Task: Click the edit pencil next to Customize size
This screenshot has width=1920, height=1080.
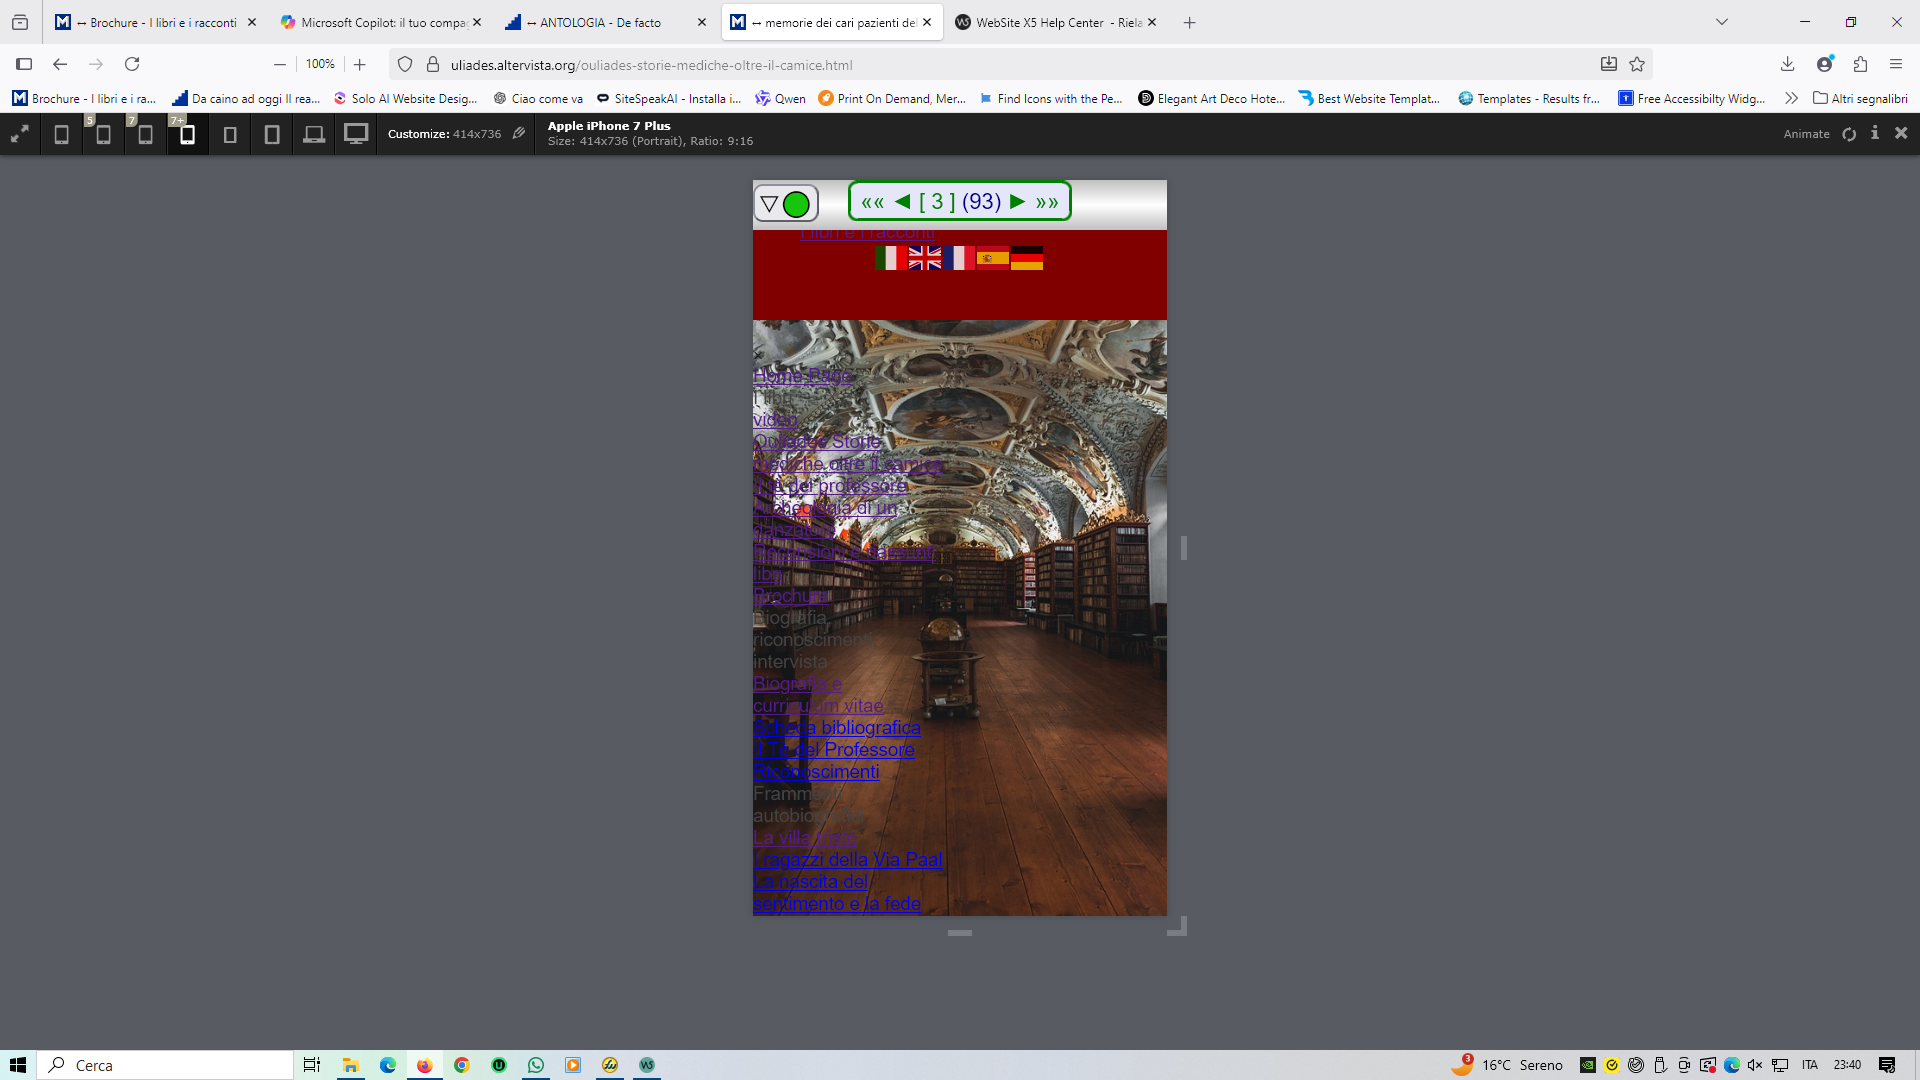Action: click(519, 133)
